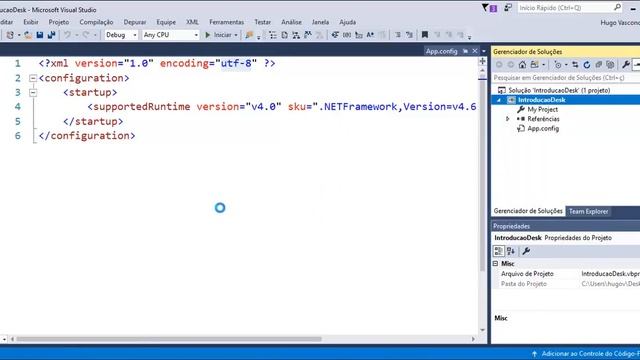Switch to Gerenciador de Soluções bottom tab
This screenshot has width=640, height=360.
tap(528, 211)
